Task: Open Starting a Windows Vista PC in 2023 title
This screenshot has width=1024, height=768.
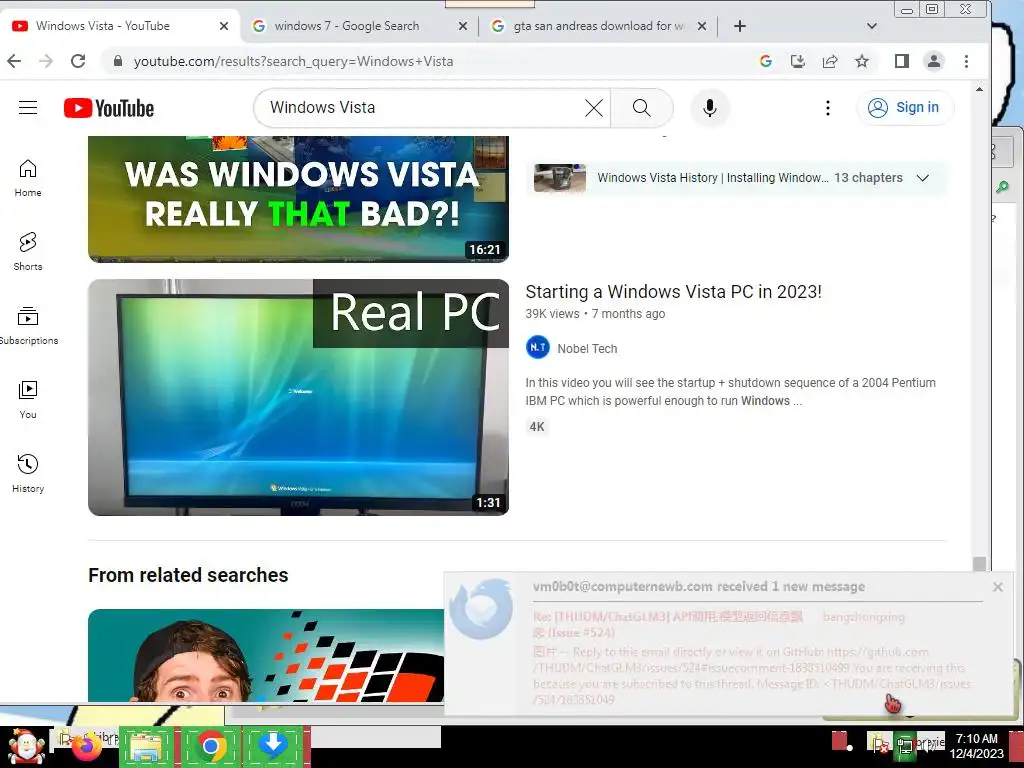Action: [673, 292]
